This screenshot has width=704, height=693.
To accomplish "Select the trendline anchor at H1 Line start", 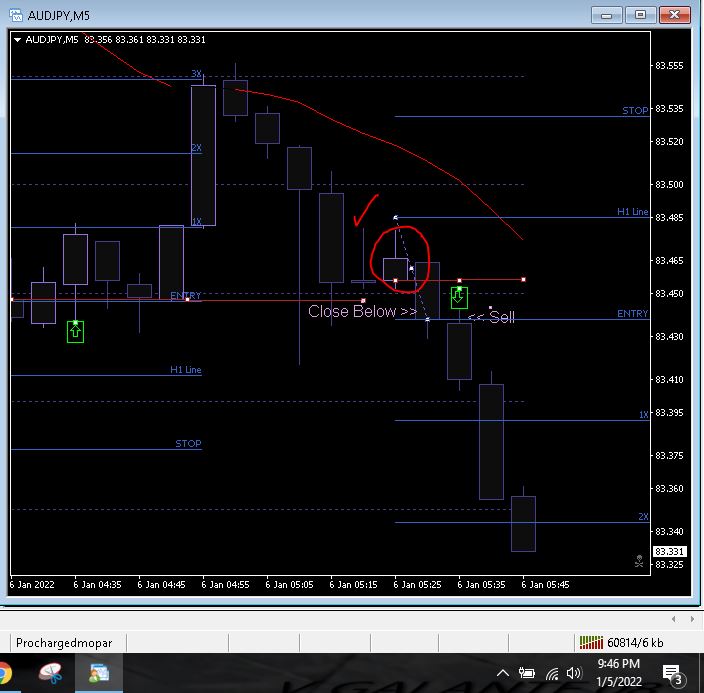I will coord(396,218).
